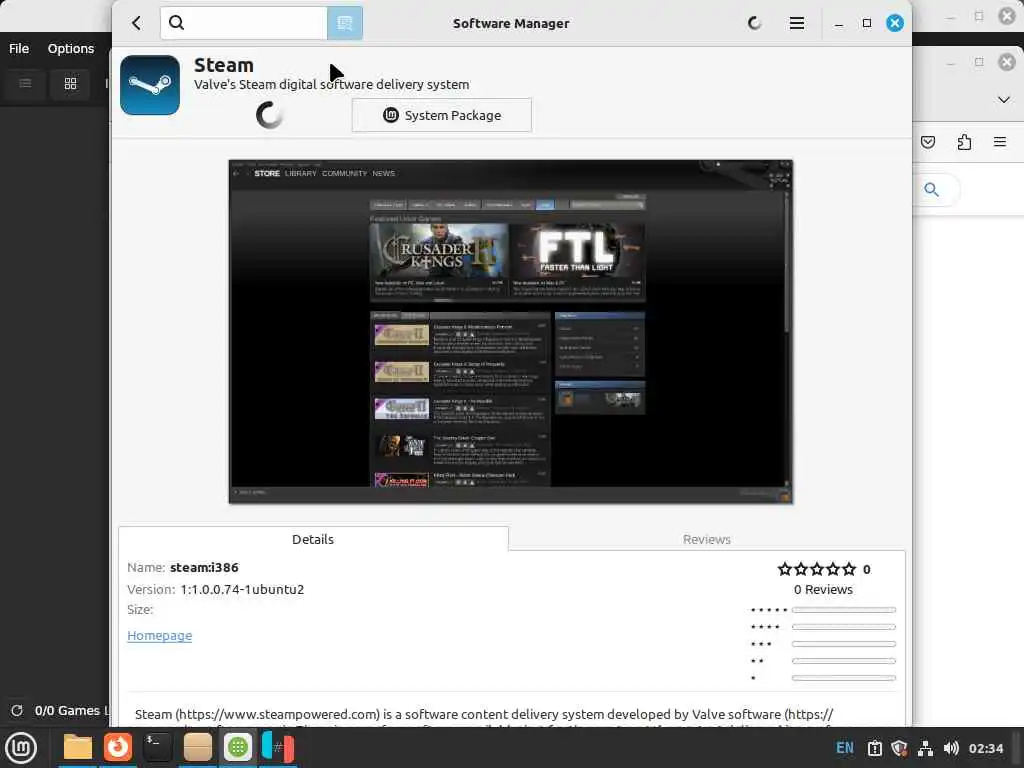Open the Terminal from the taskbar
This screenshot has width=1024, height=768.
click(x=157, y=747)
